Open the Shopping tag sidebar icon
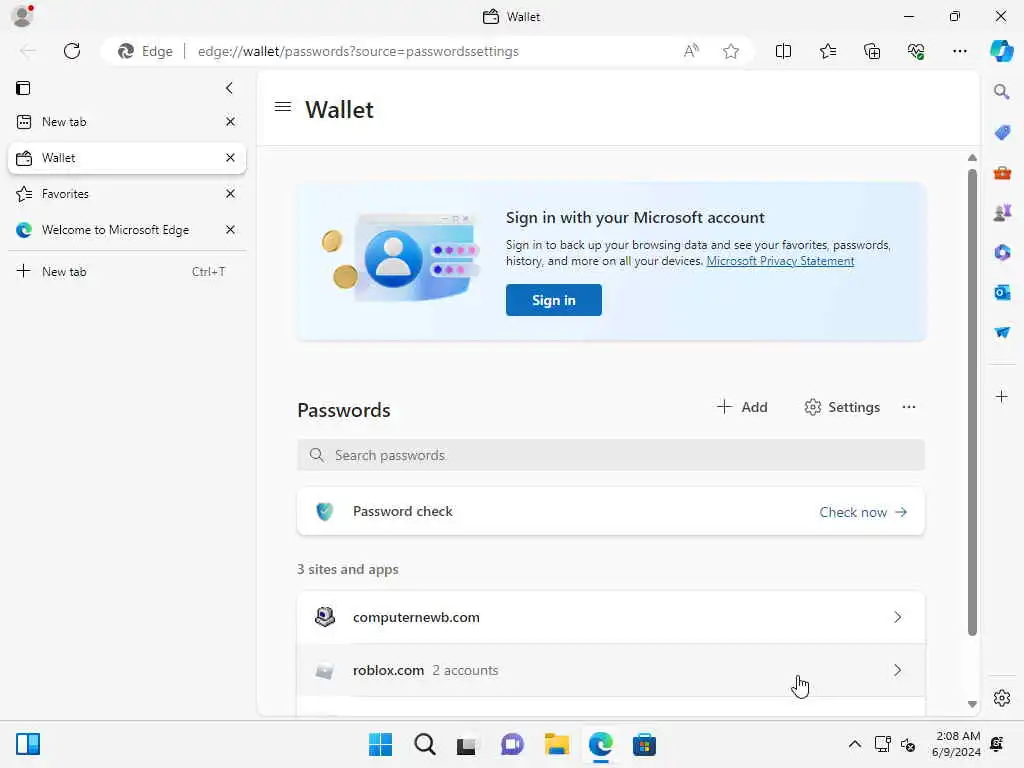The width and height of the screenshot is (1024, 768). click(1002, 132)
